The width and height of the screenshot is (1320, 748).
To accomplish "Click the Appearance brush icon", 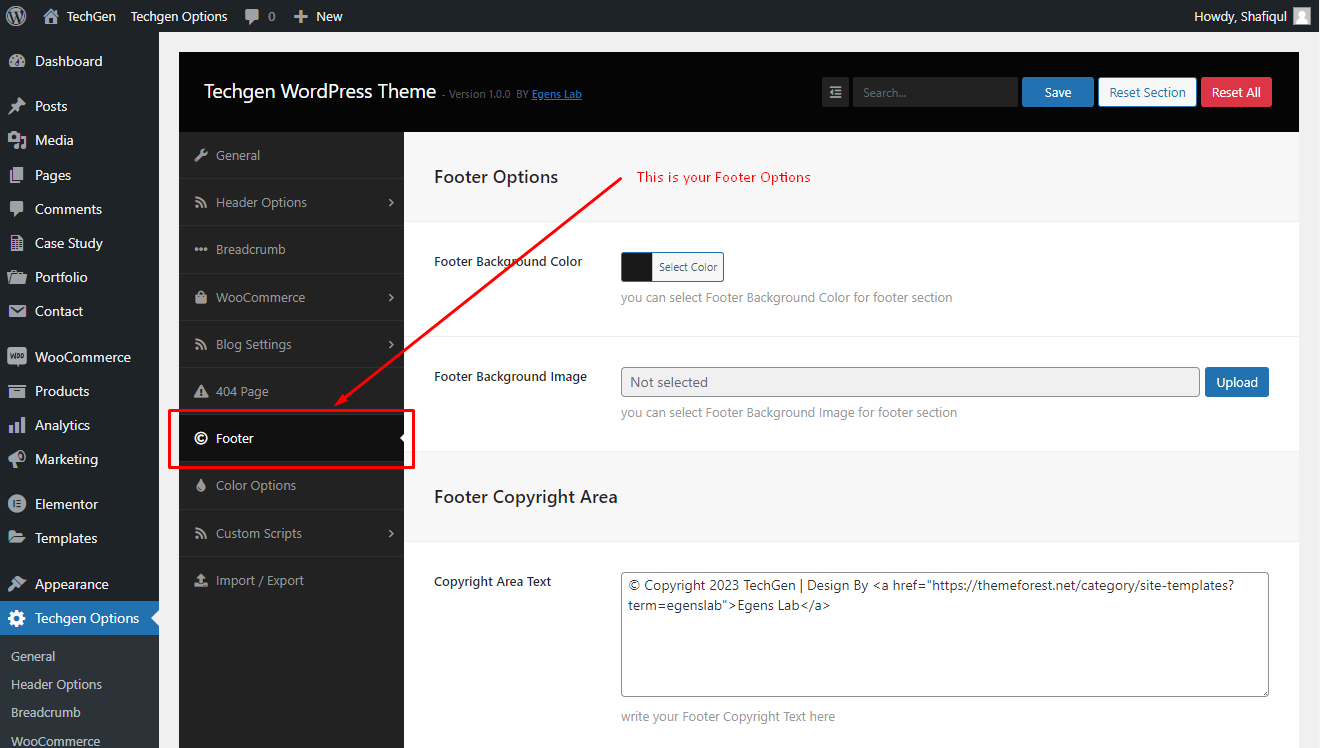I will (x=17, y=584).
